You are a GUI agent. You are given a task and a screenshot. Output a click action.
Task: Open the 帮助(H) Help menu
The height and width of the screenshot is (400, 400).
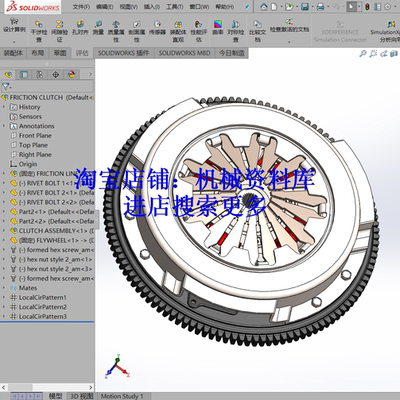coord(225,7)
